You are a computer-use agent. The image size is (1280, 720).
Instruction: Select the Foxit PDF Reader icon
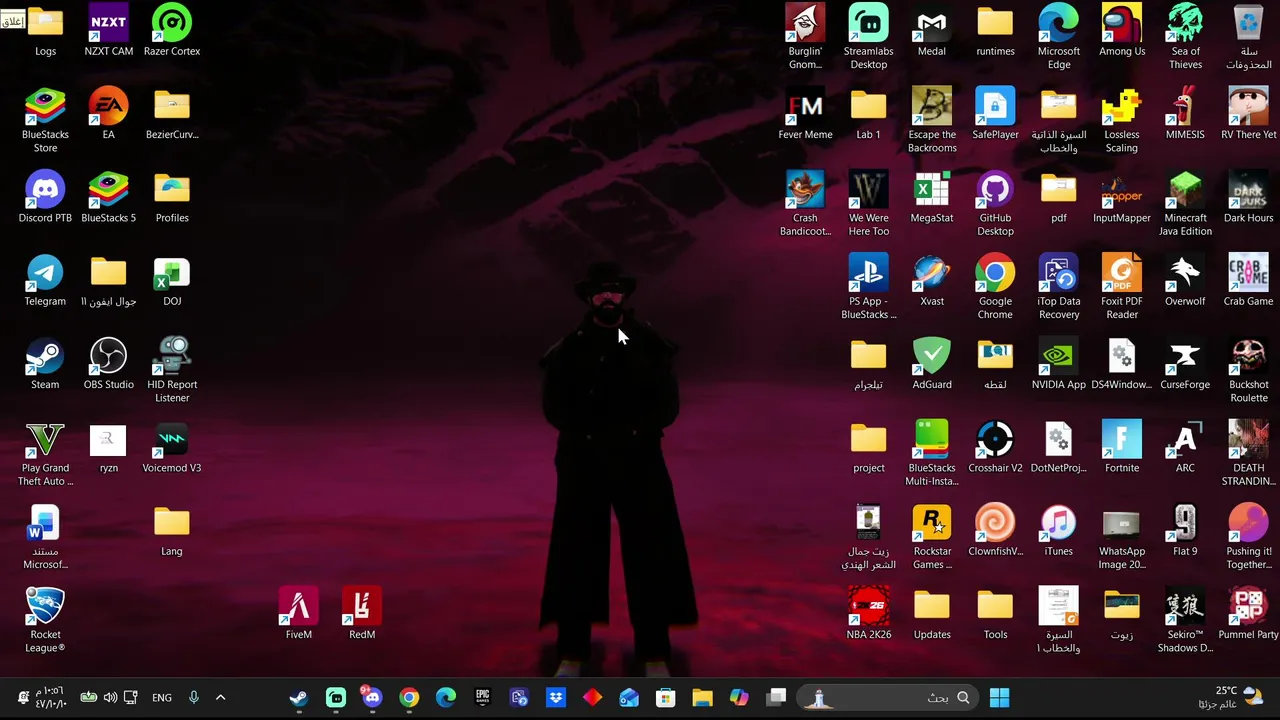[1122, 288]
